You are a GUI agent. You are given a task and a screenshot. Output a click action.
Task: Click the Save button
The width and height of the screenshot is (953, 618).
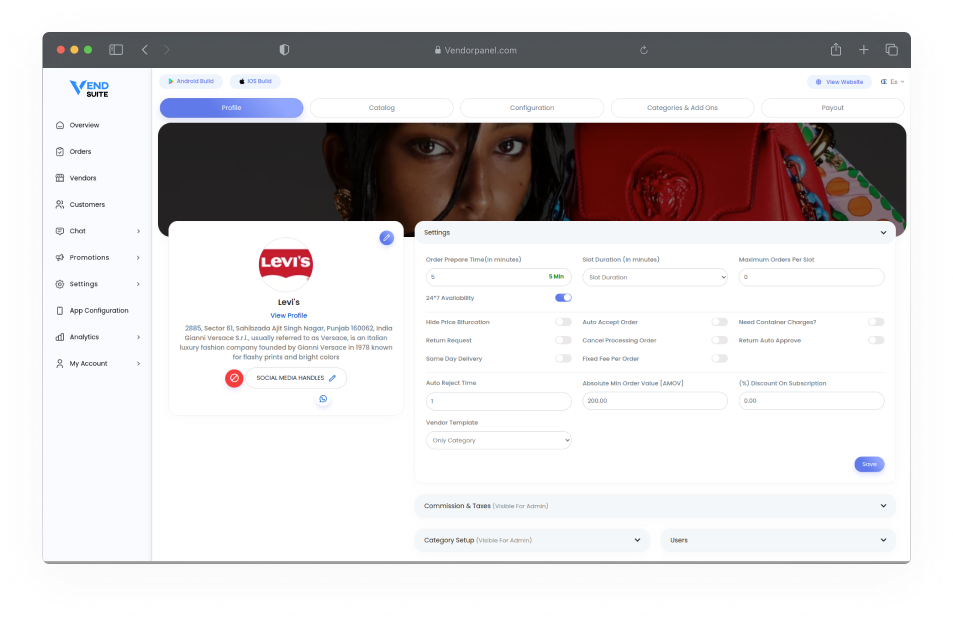click(x=868, y=464)
